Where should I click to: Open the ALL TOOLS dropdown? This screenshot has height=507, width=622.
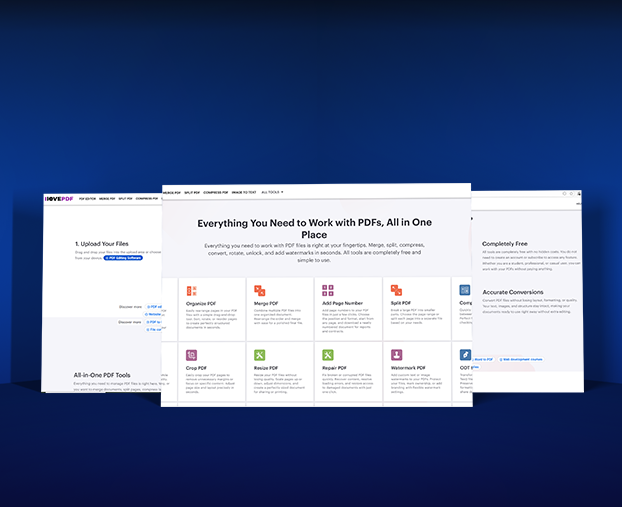coord(273,192)
